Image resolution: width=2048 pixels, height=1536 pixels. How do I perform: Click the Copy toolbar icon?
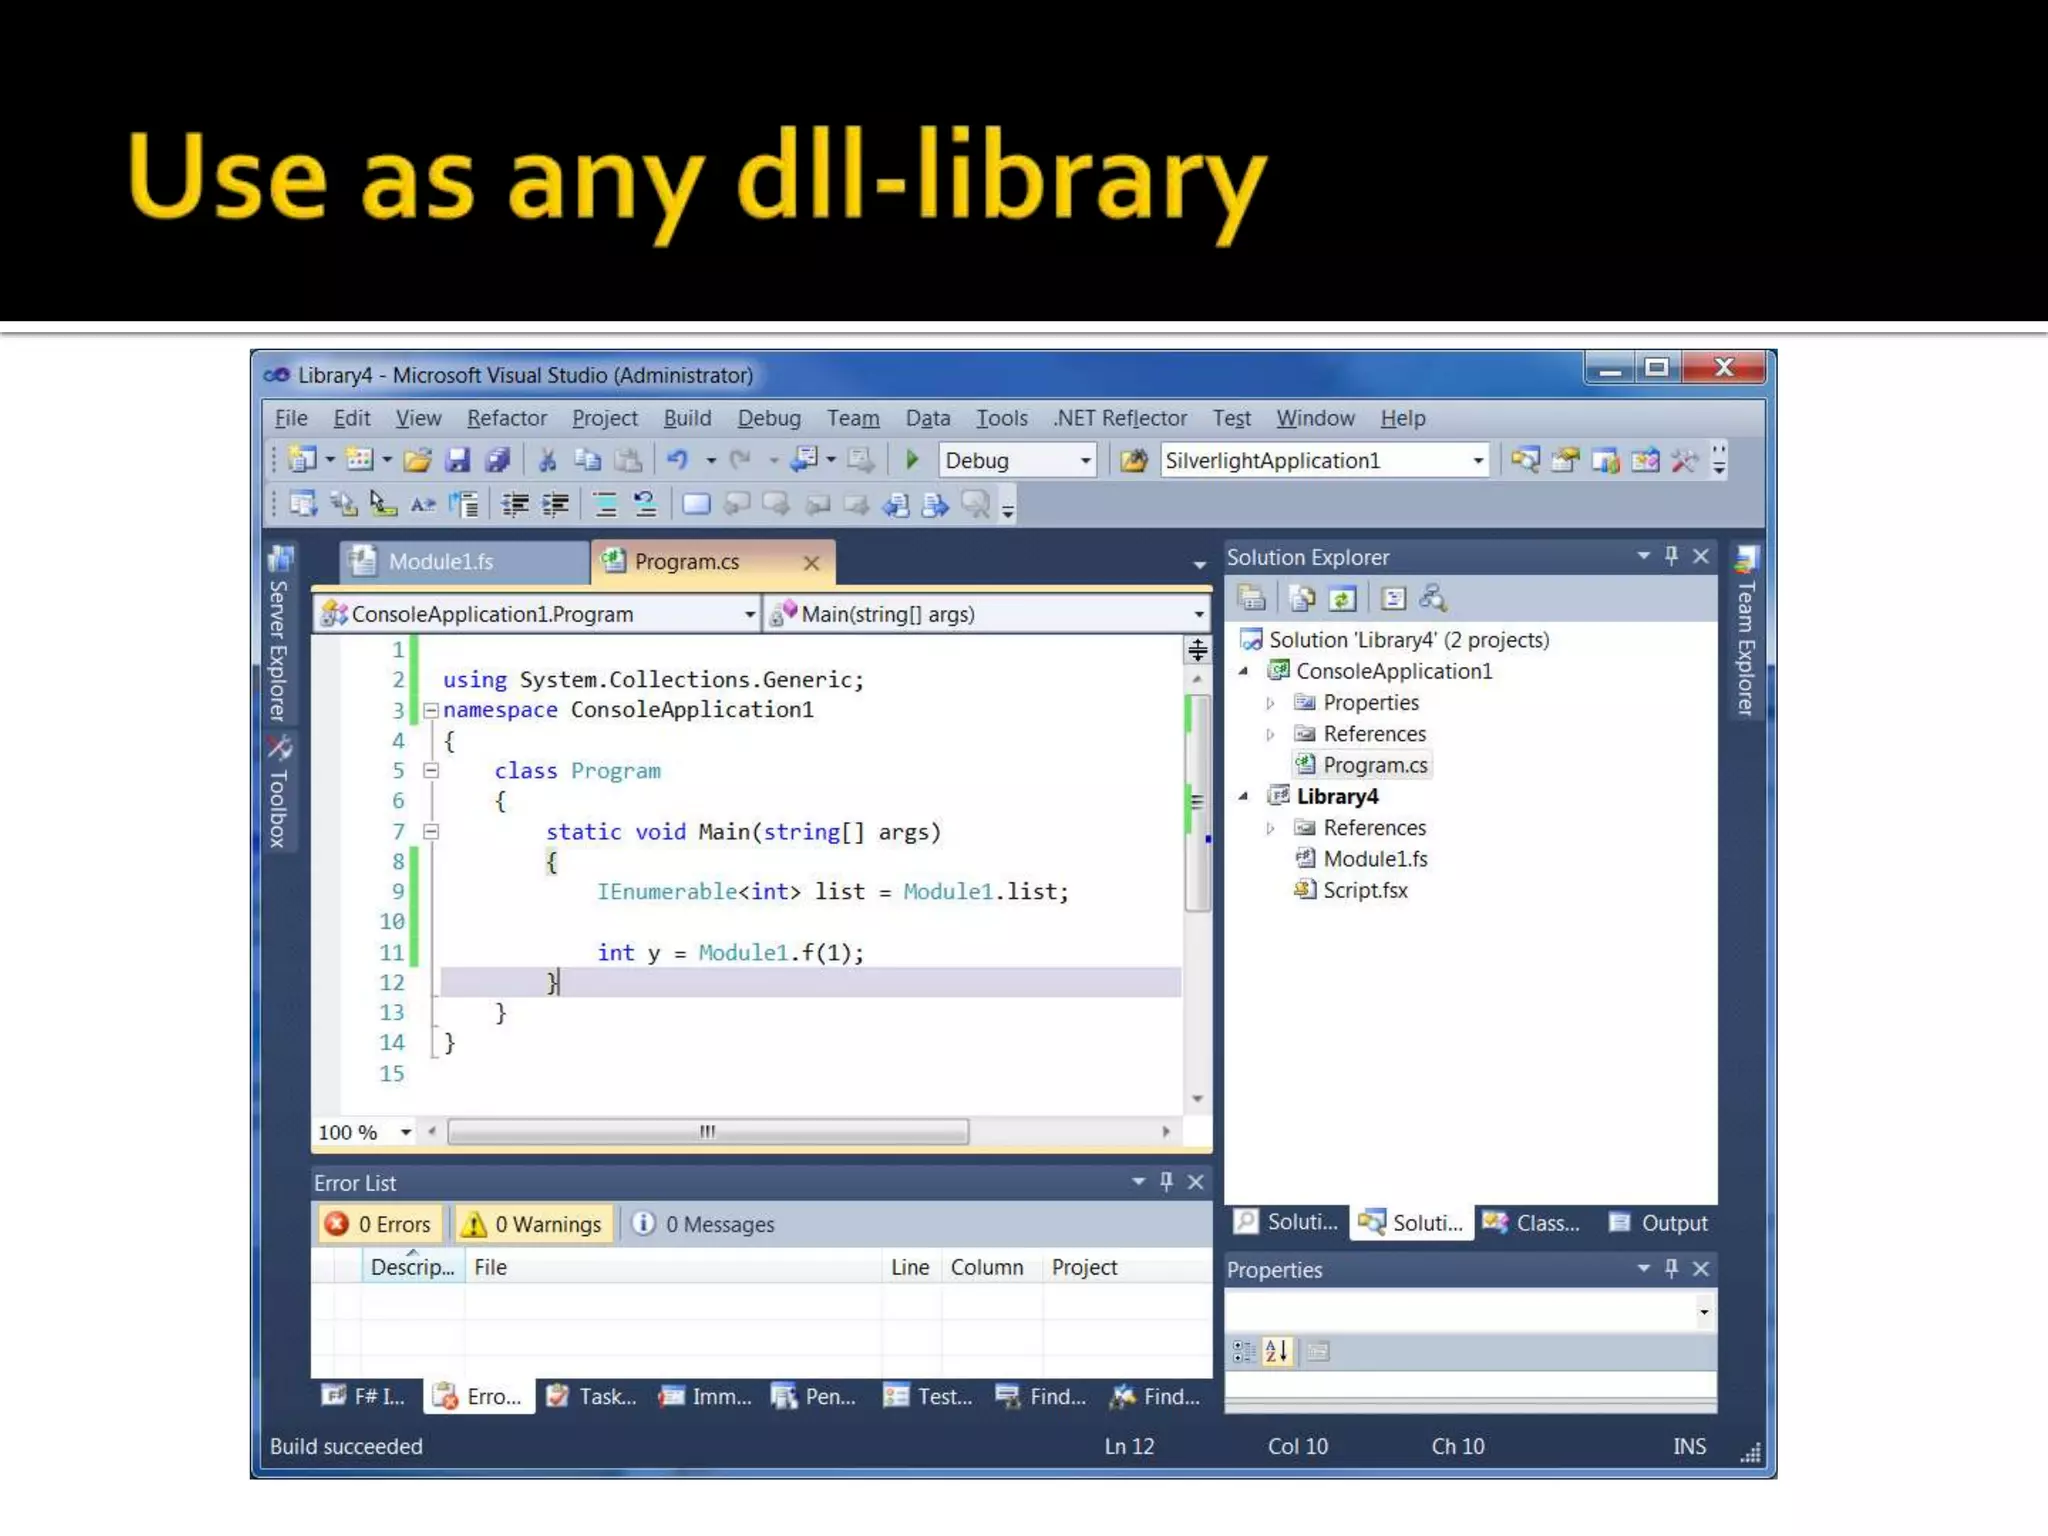(x=587, y=460)
